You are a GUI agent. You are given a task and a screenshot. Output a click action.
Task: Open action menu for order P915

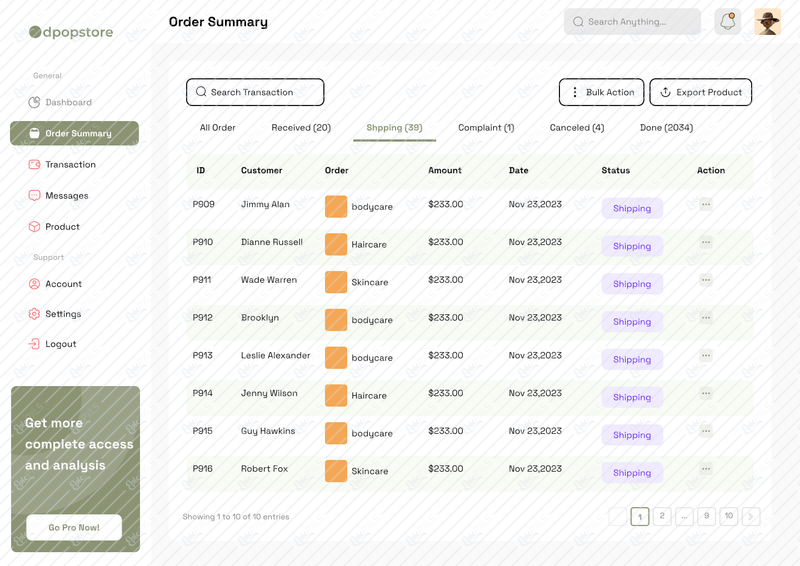coord(706,431)
